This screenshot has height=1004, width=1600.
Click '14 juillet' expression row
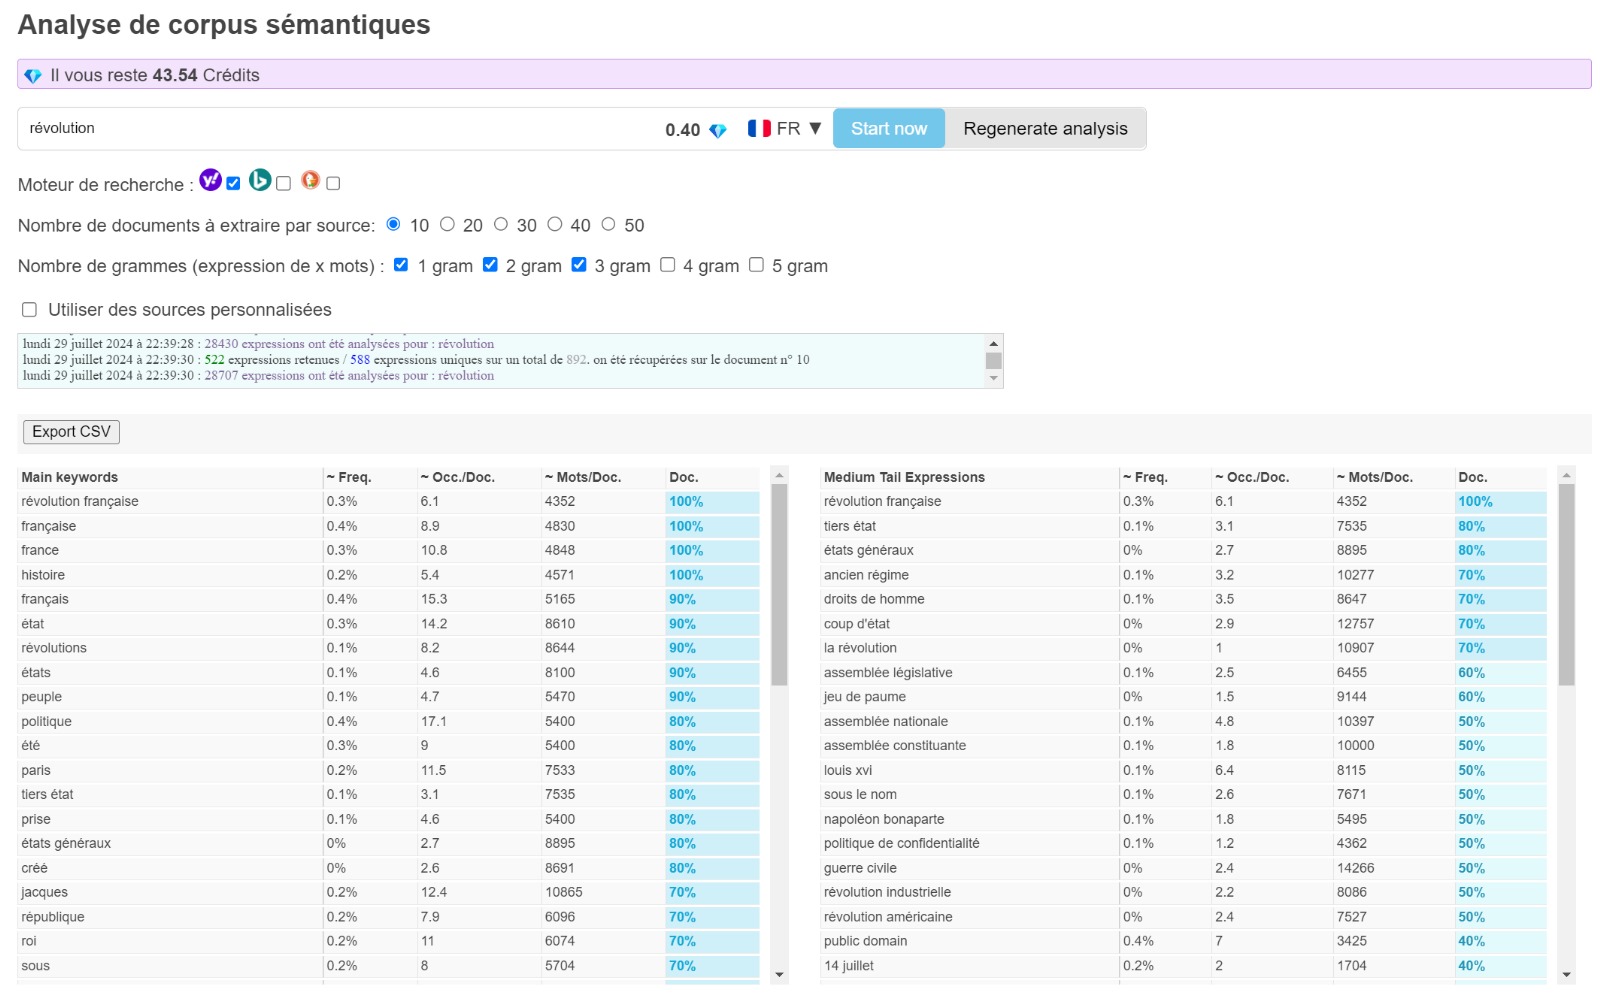[x=1184, y=966]
